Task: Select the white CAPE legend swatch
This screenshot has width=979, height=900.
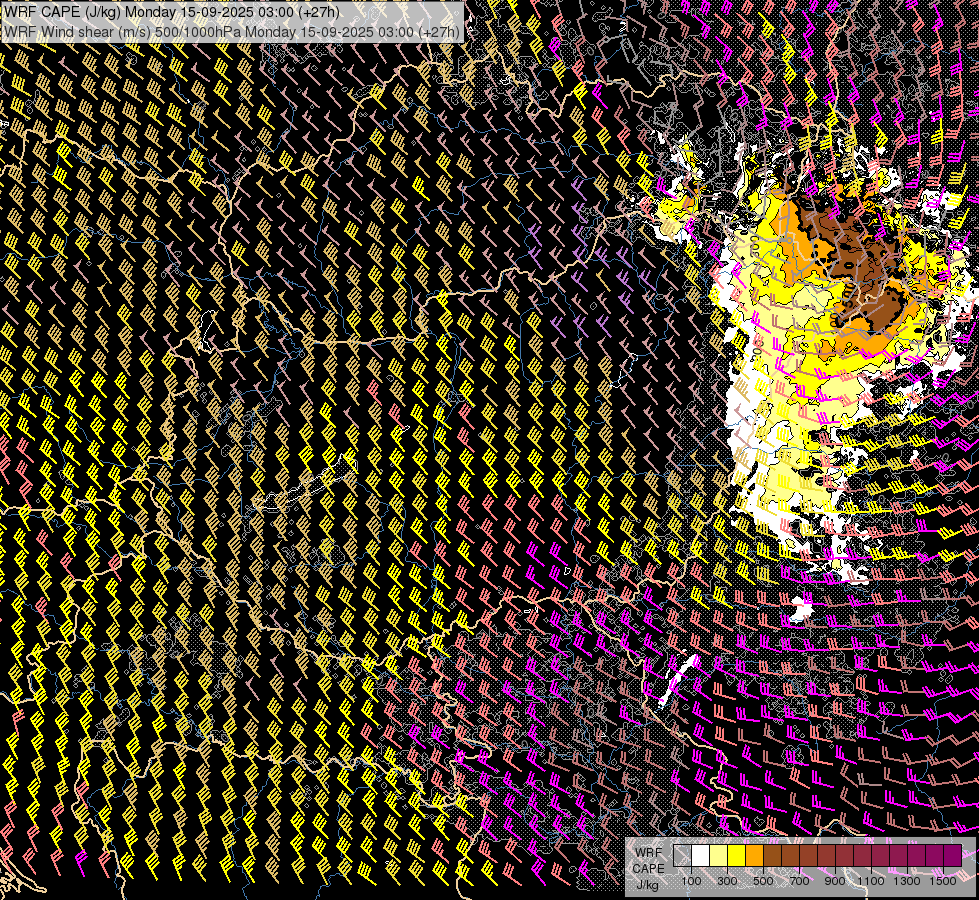Action: point(701,856)
